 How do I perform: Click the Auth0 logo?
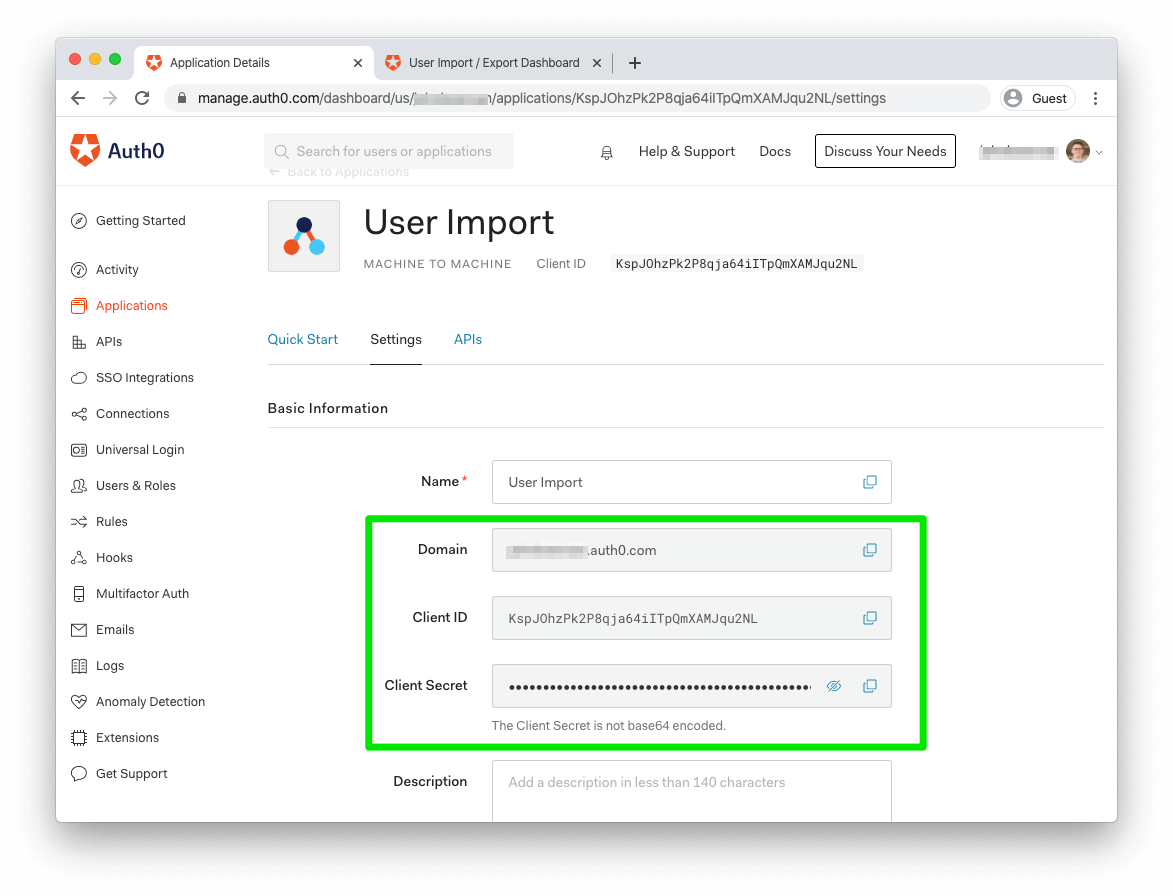coord(117,150)
